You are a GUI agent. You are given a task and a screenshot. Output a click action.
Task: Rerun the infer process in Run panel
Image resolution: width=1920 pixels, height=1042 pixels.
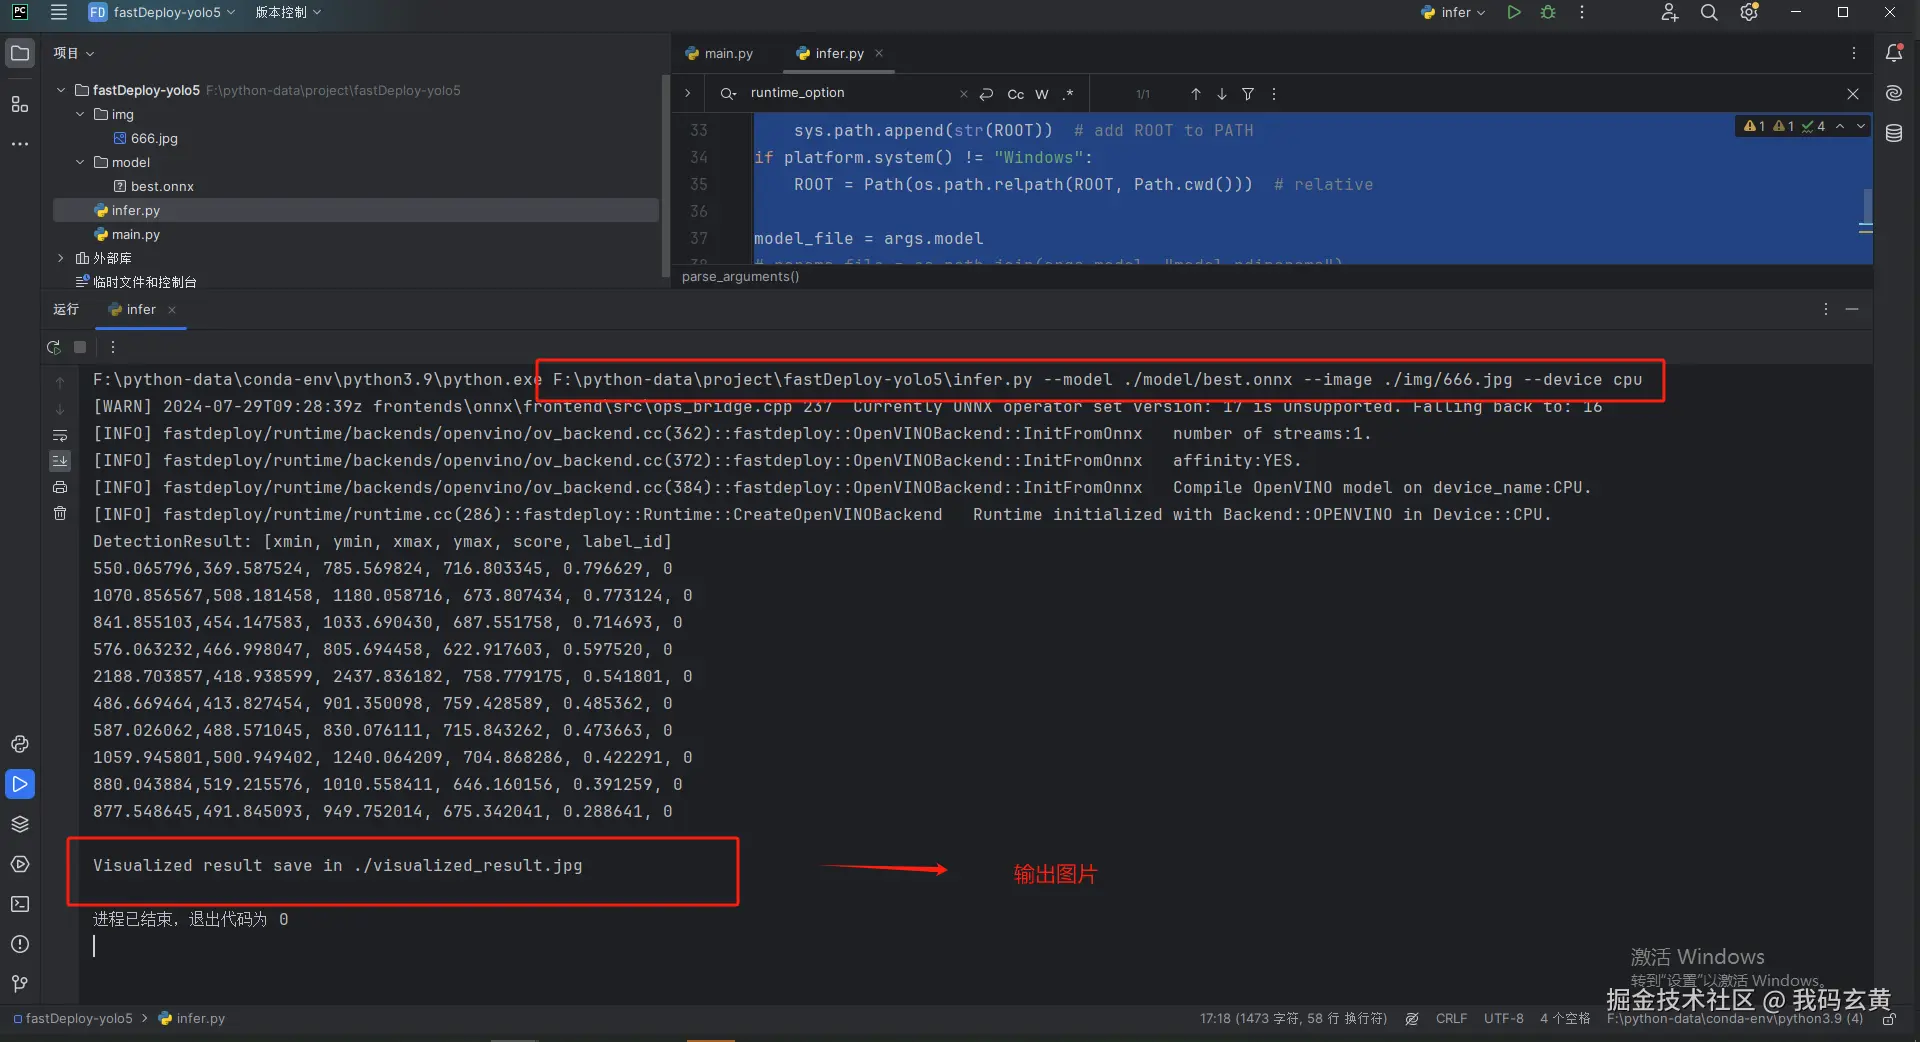[x=54, y=347]
